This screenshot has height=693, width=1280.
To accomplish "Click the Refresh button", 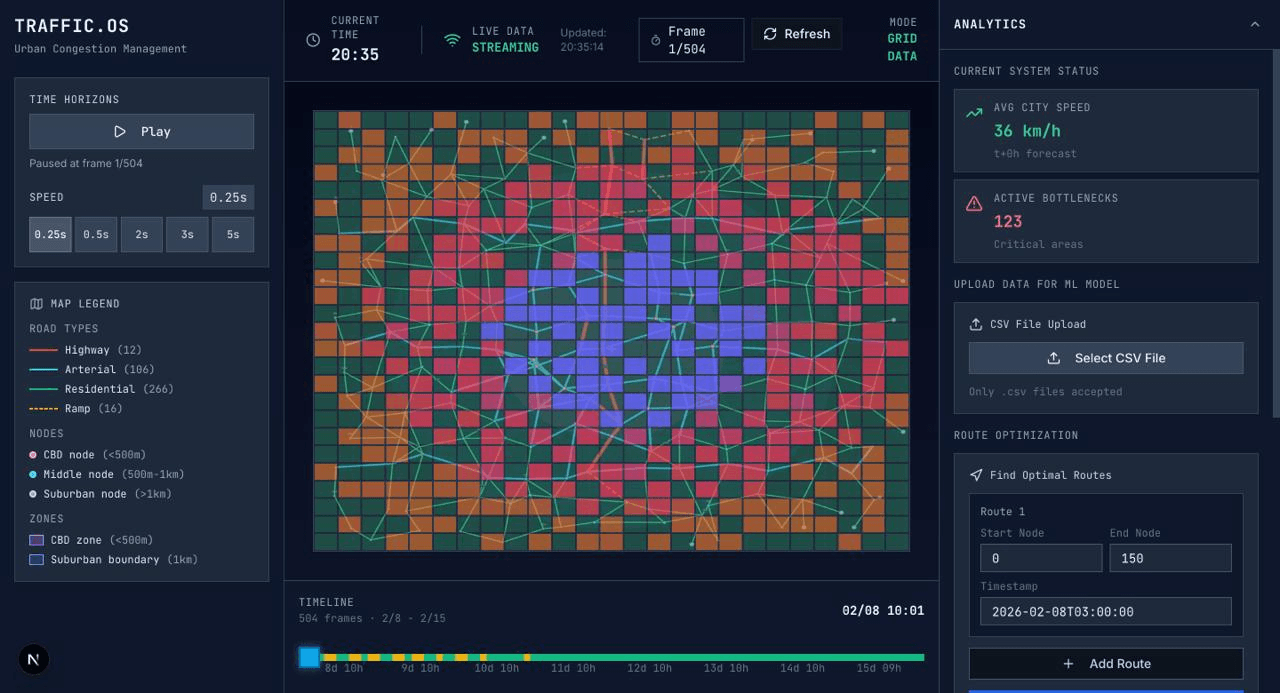I will 796,34.
